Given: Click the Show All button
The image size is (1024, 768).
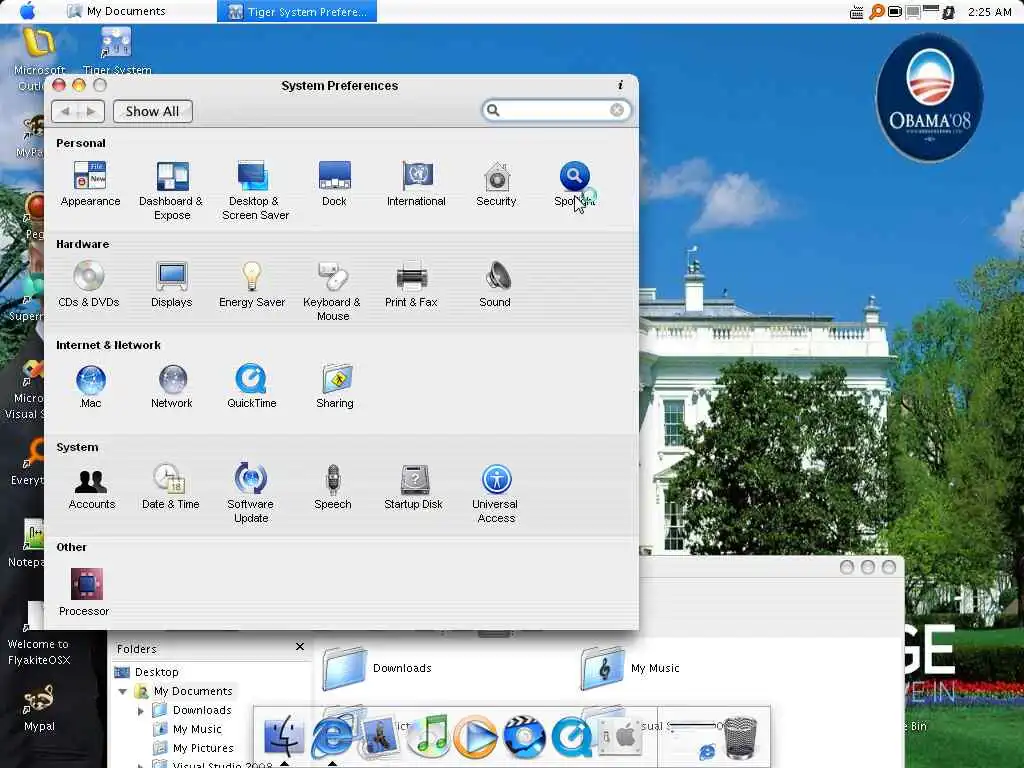Looking at the screenshot, I should pyautogui.click(x=153, y=112).
